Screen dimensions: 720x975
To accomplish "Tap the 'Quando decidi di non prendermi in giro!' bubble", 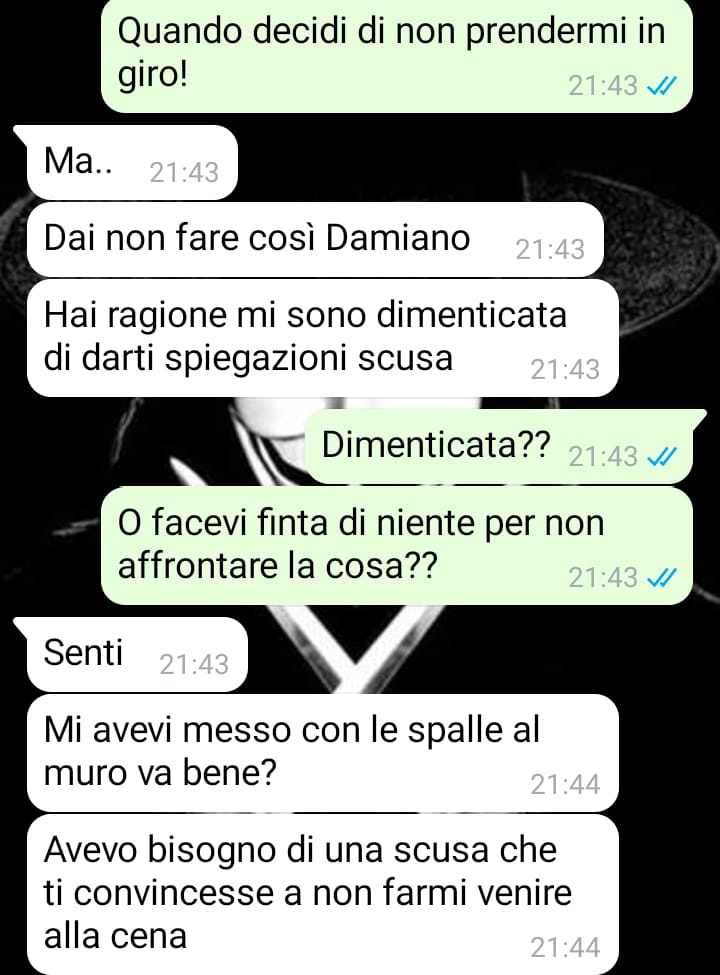I will (397, 55).
